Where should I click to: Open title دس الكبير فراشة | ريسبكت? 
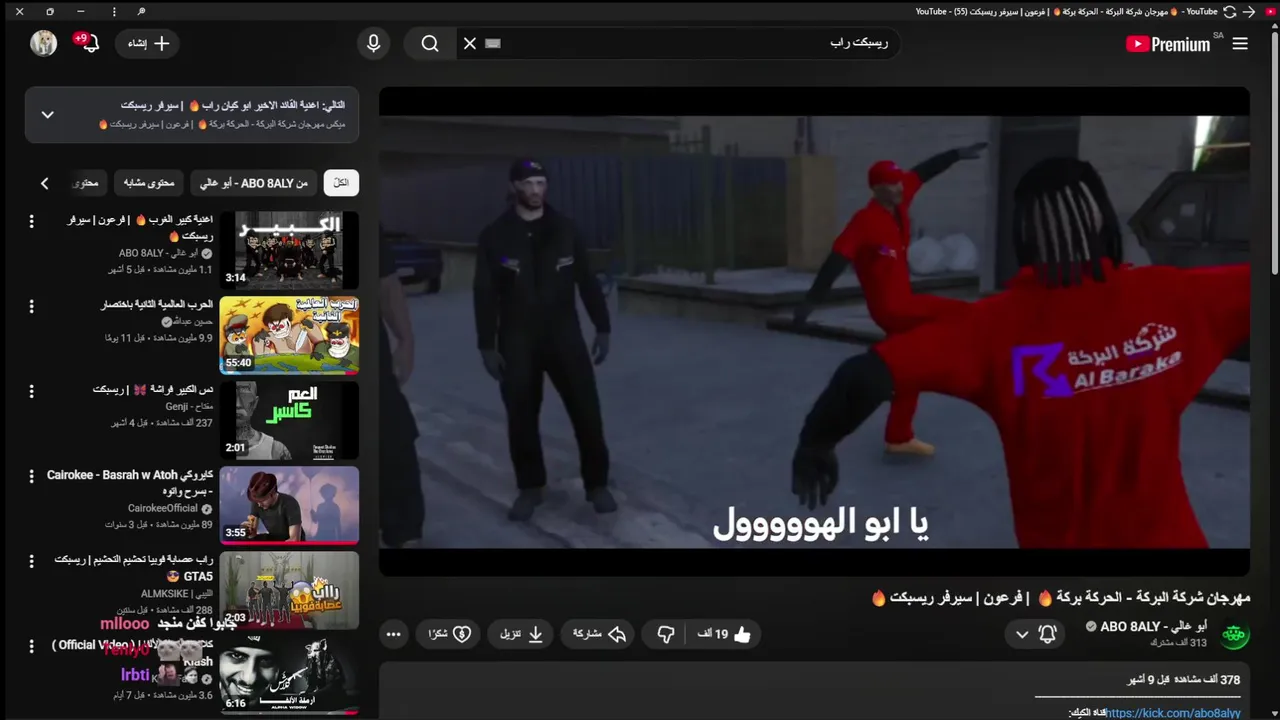click(x=153, y=389)
